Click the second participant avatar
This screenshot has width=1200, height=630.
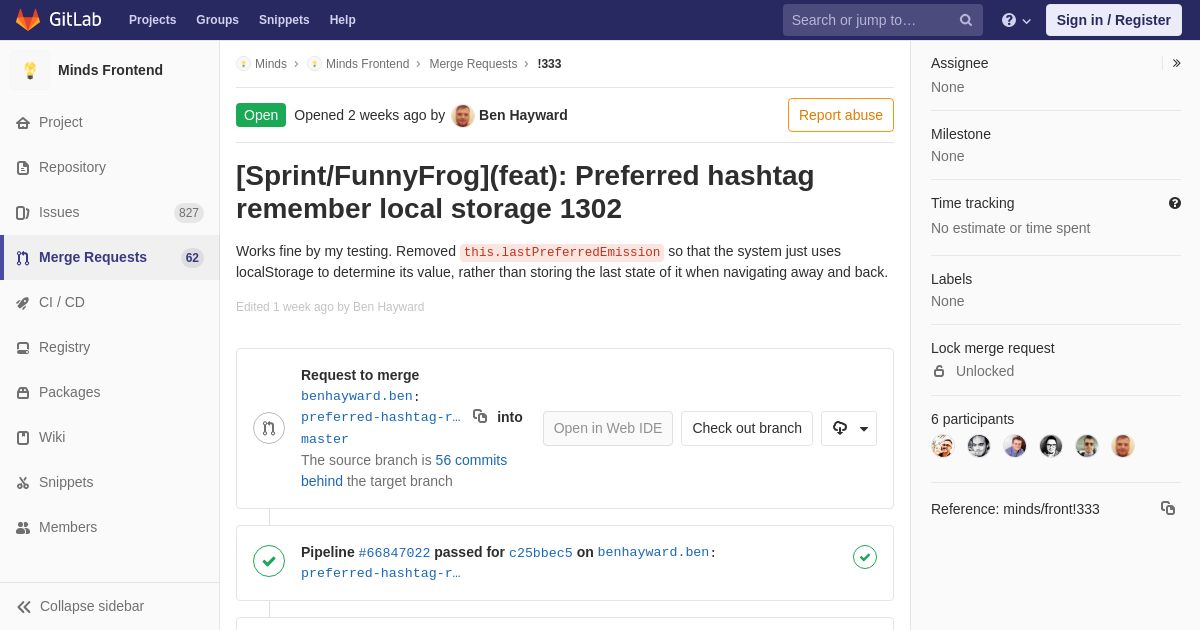pos(979,446)
